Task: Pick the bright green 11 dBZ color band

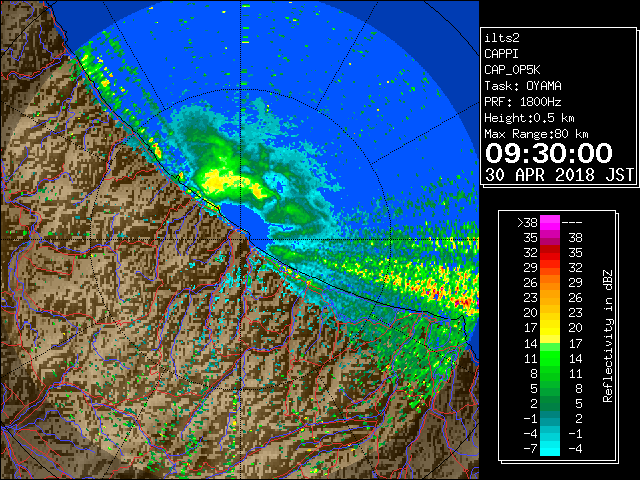Action: tap(550, 358)
